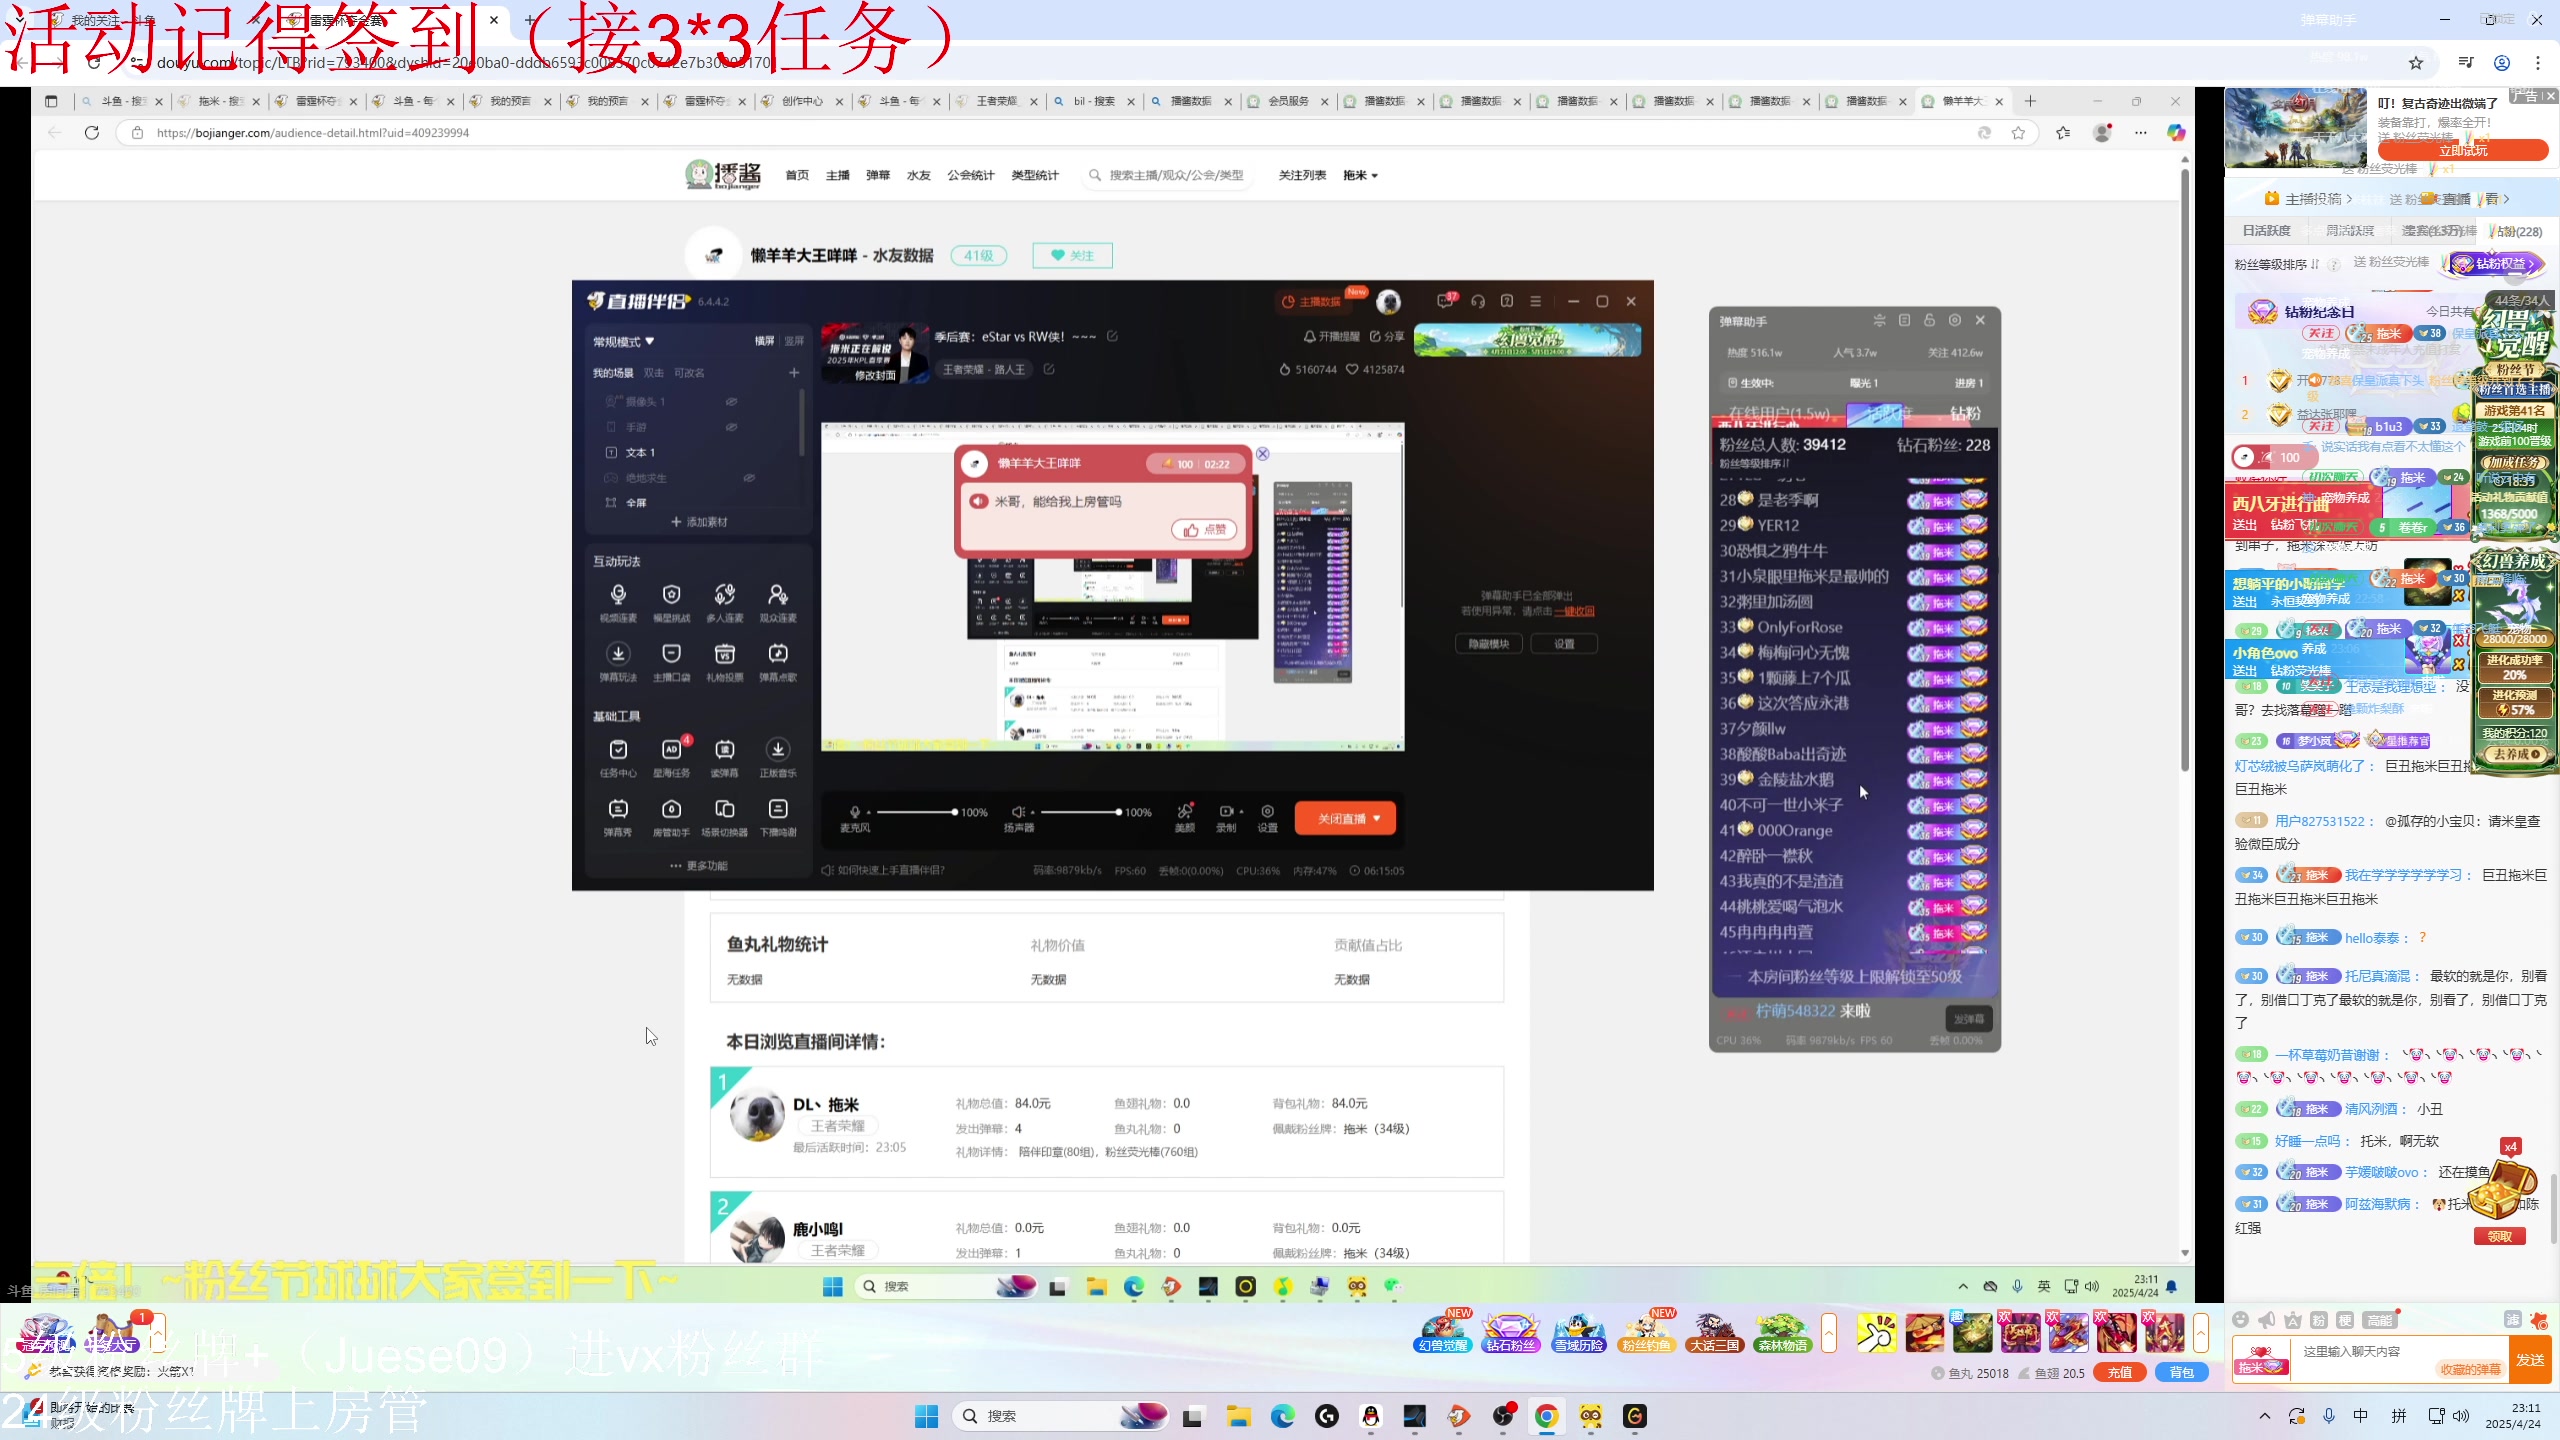This screenshot has width=2560, height=1440.
Task: Open 公会统计 in bojianger nav
Action: click(x=971, y=175)
